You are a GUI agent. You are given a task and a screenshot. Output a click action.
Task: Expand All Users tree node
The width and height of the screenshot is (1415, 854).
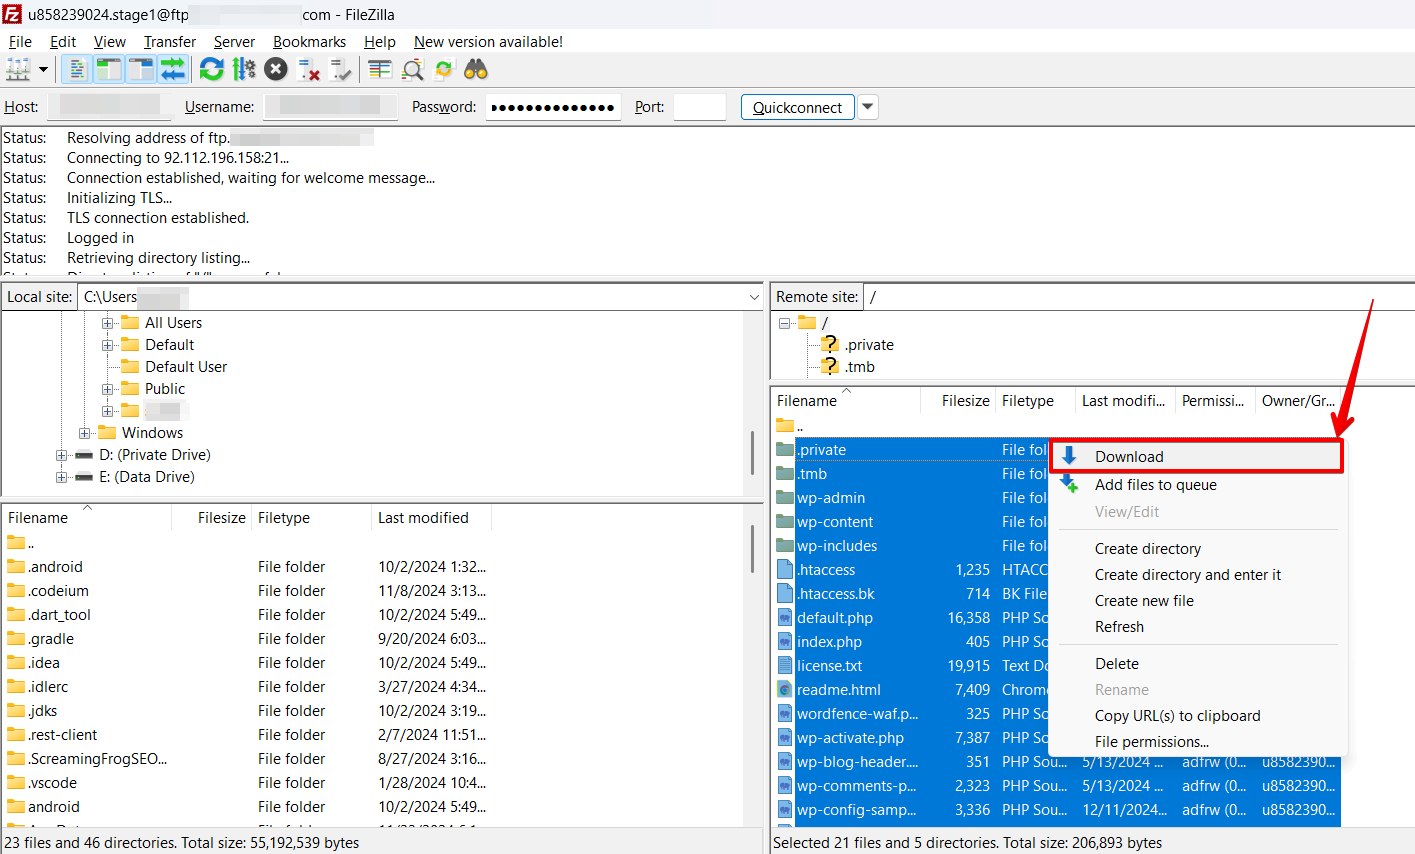tap(107, 323)
